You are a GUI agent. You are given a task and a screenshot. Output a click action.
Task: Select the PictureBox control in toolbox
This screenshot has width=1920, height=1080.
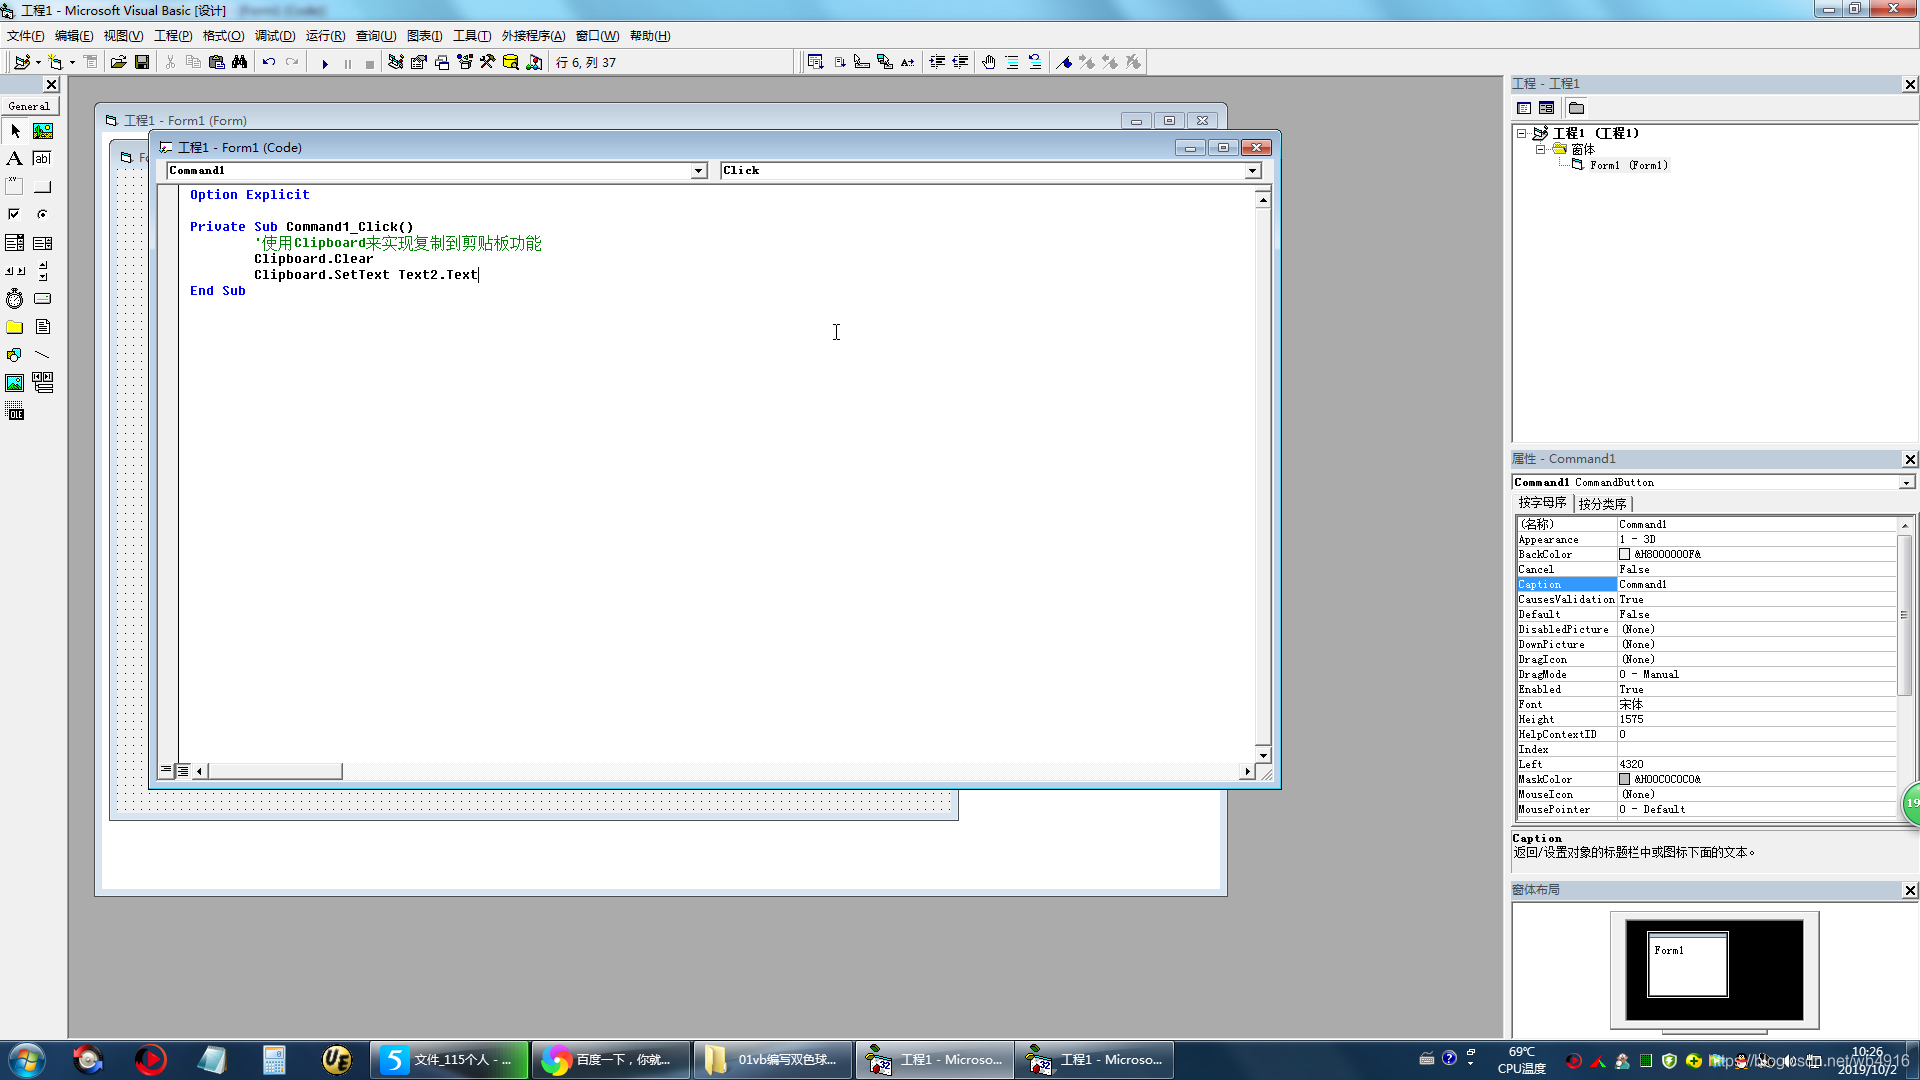point(43,131)
